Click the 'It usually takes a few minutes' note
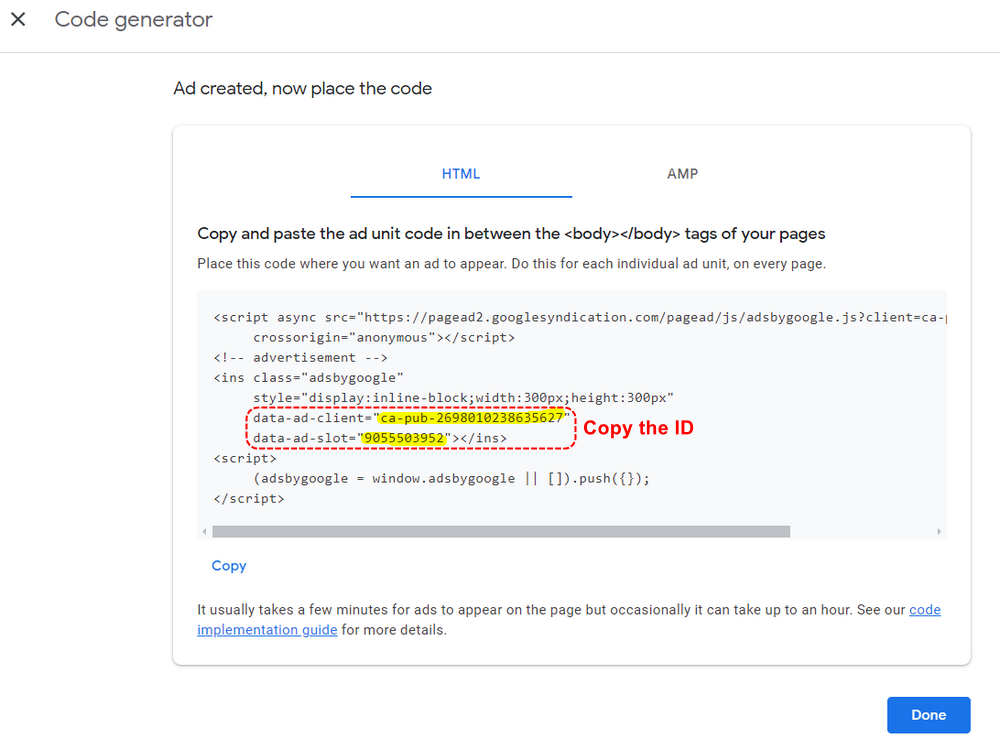This screenshot has width=1000, height=739. pyautogui.click(x=569, y=620)
